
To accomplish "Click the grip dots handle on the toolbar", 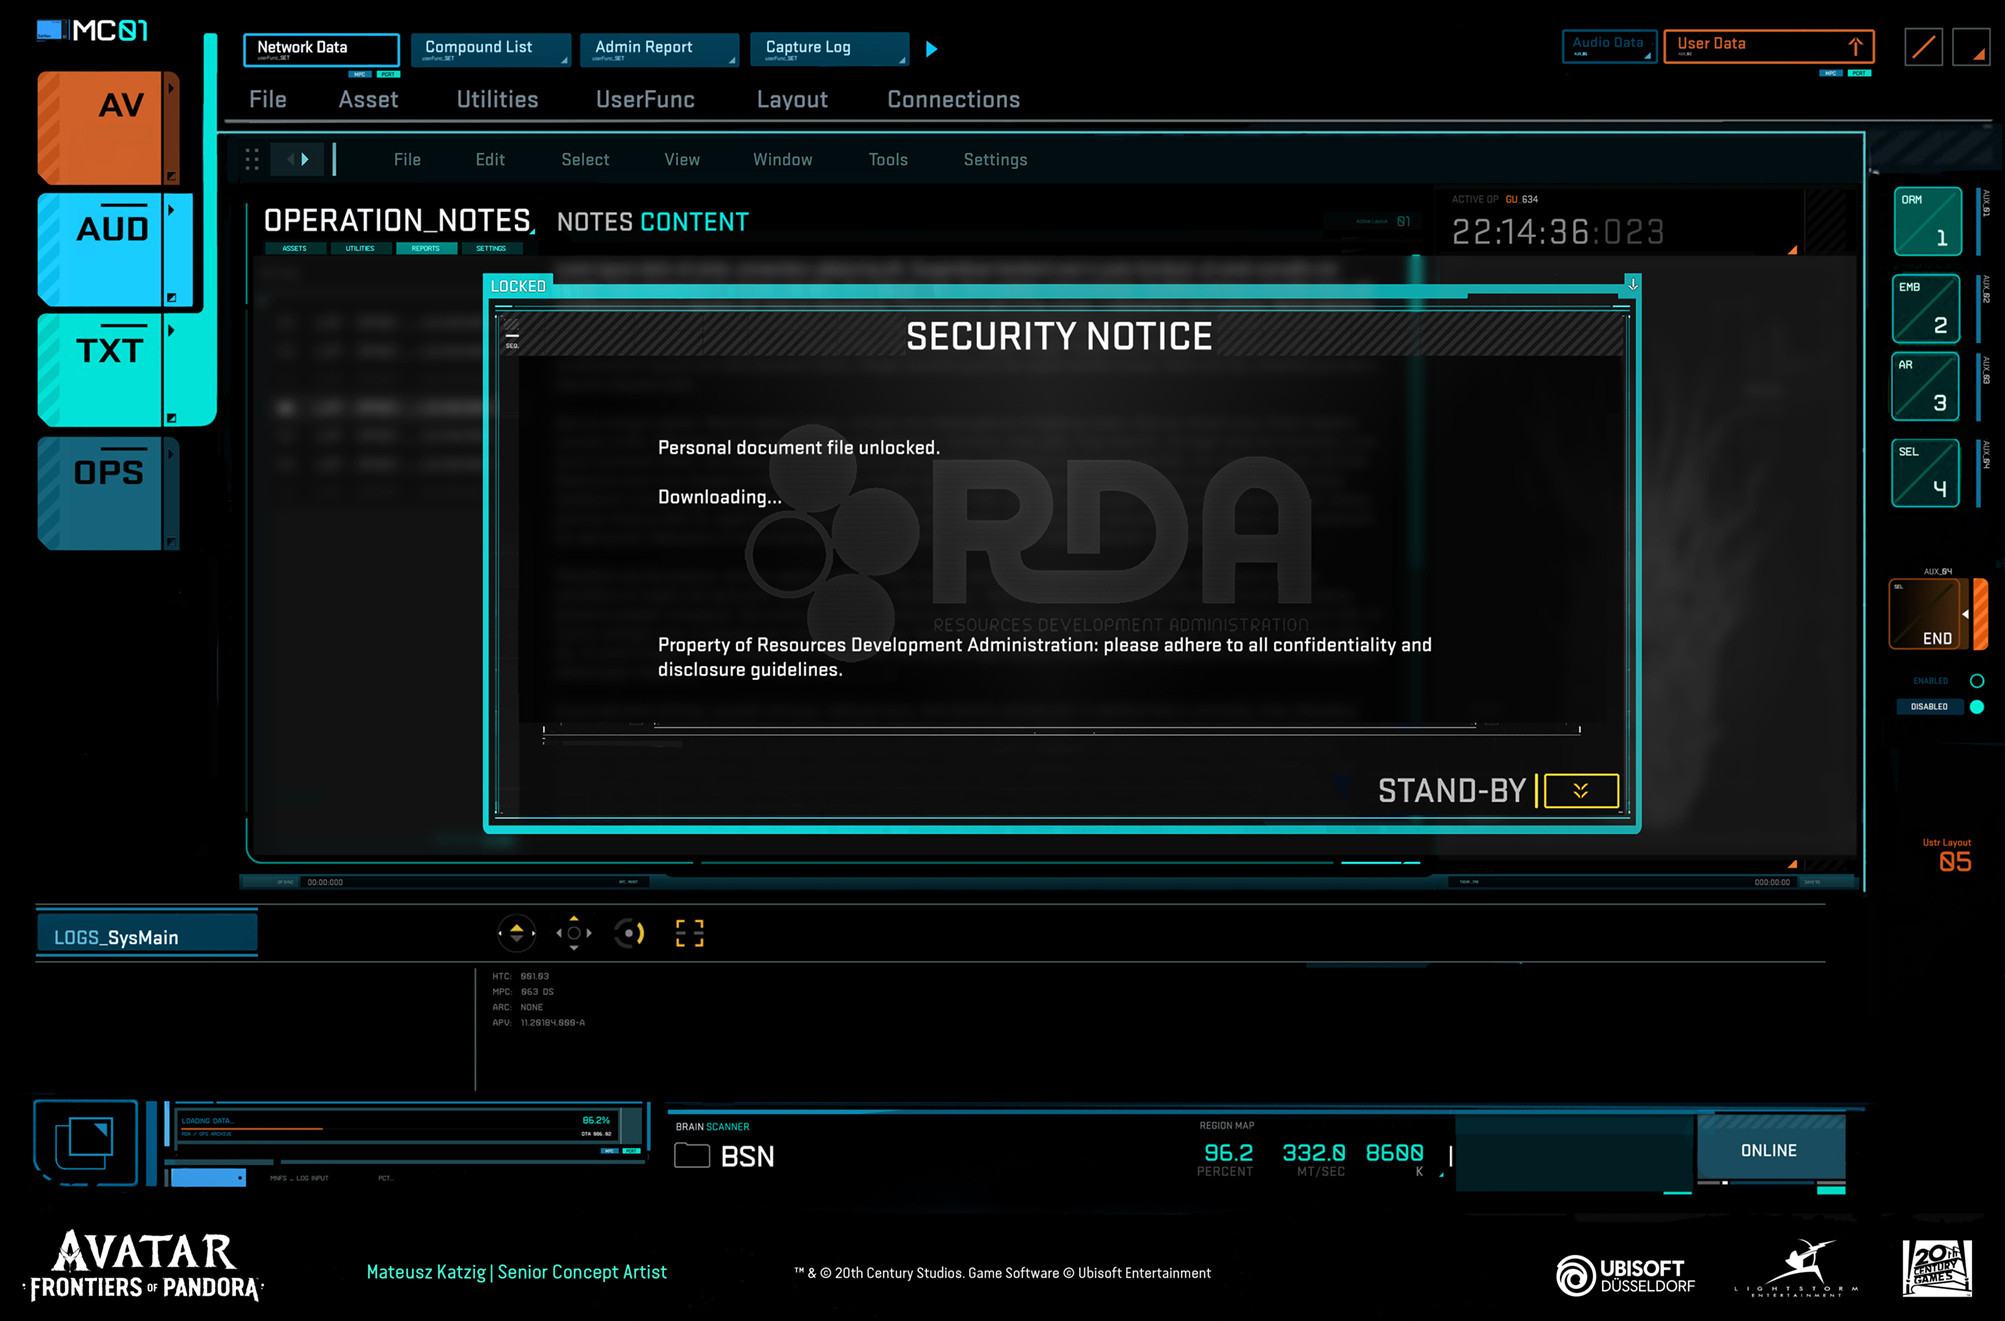I will (x=252, y=159).
